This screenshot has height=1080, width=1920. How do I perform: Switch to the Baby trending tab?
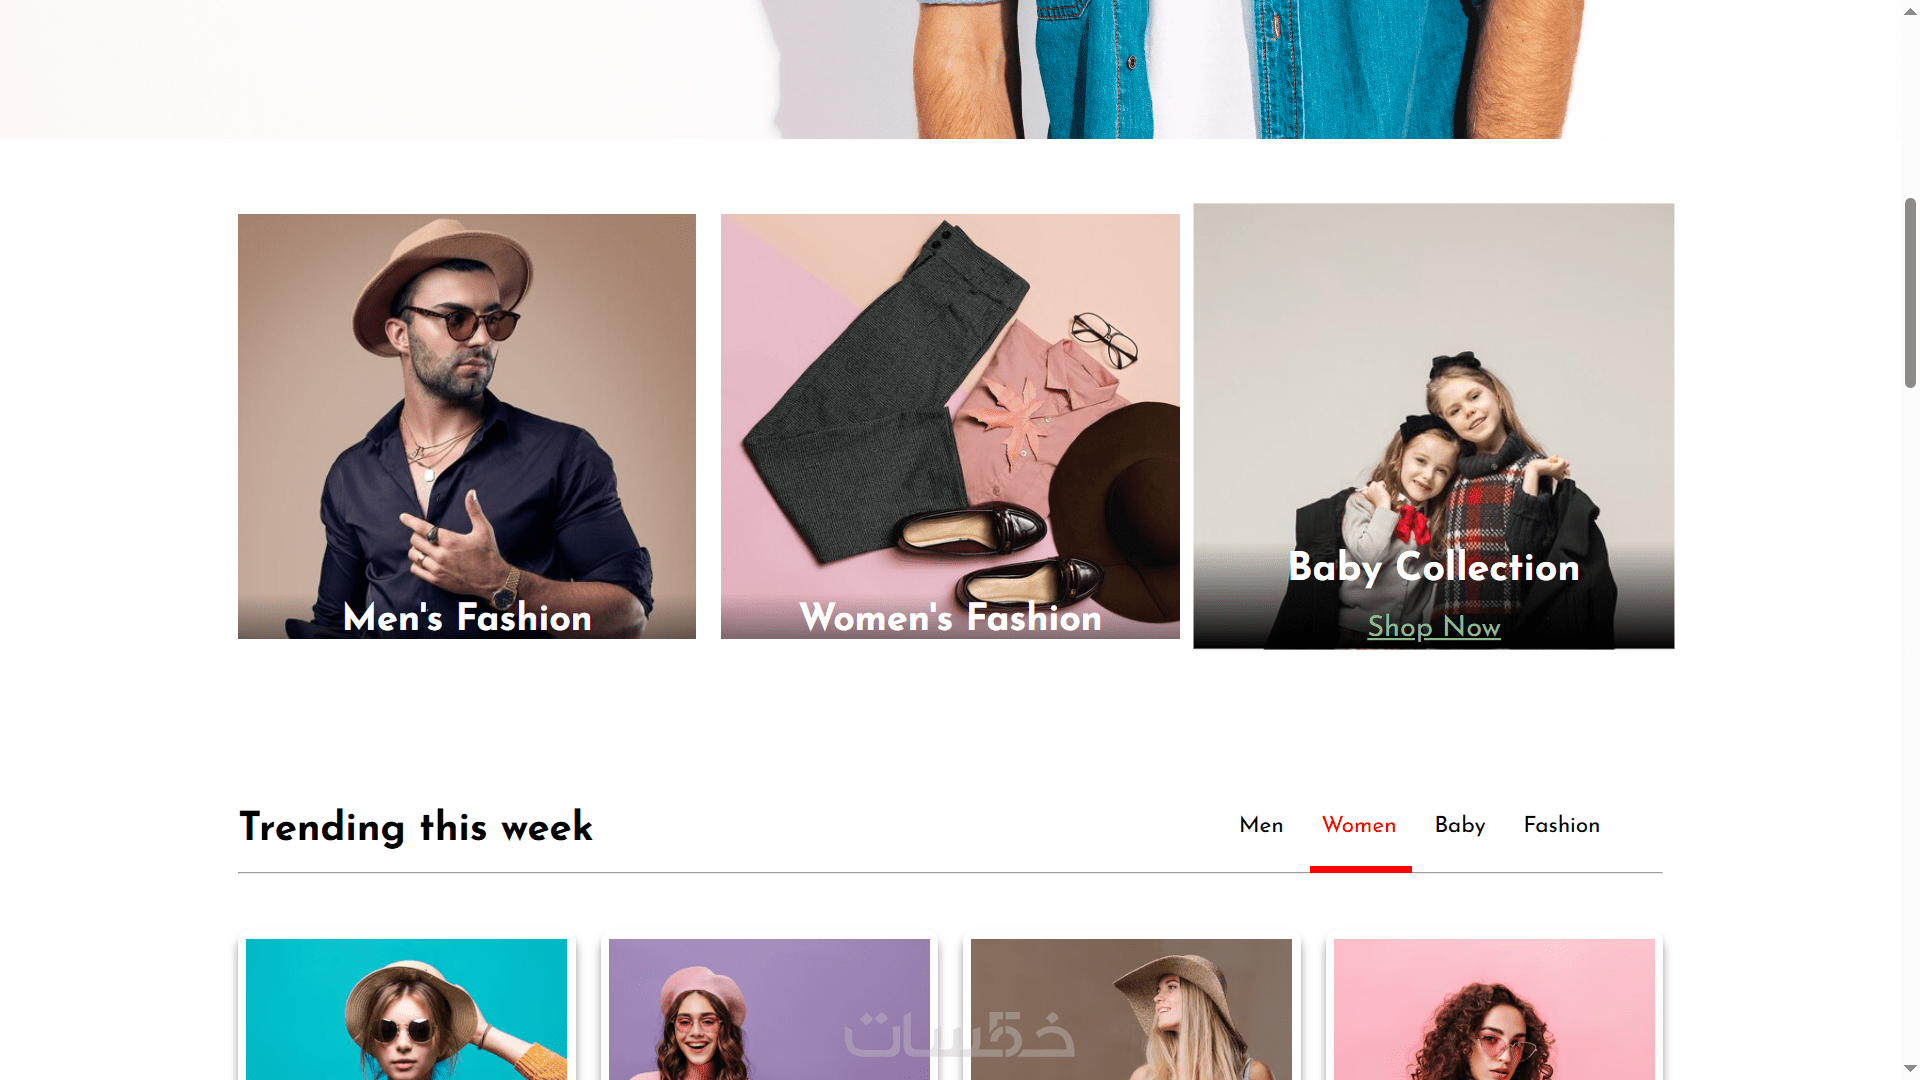point(1460,825)
